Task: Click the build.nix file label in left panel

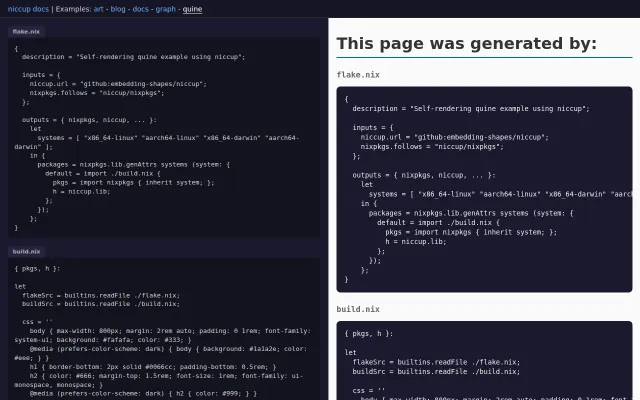Action: click(27, 251)
